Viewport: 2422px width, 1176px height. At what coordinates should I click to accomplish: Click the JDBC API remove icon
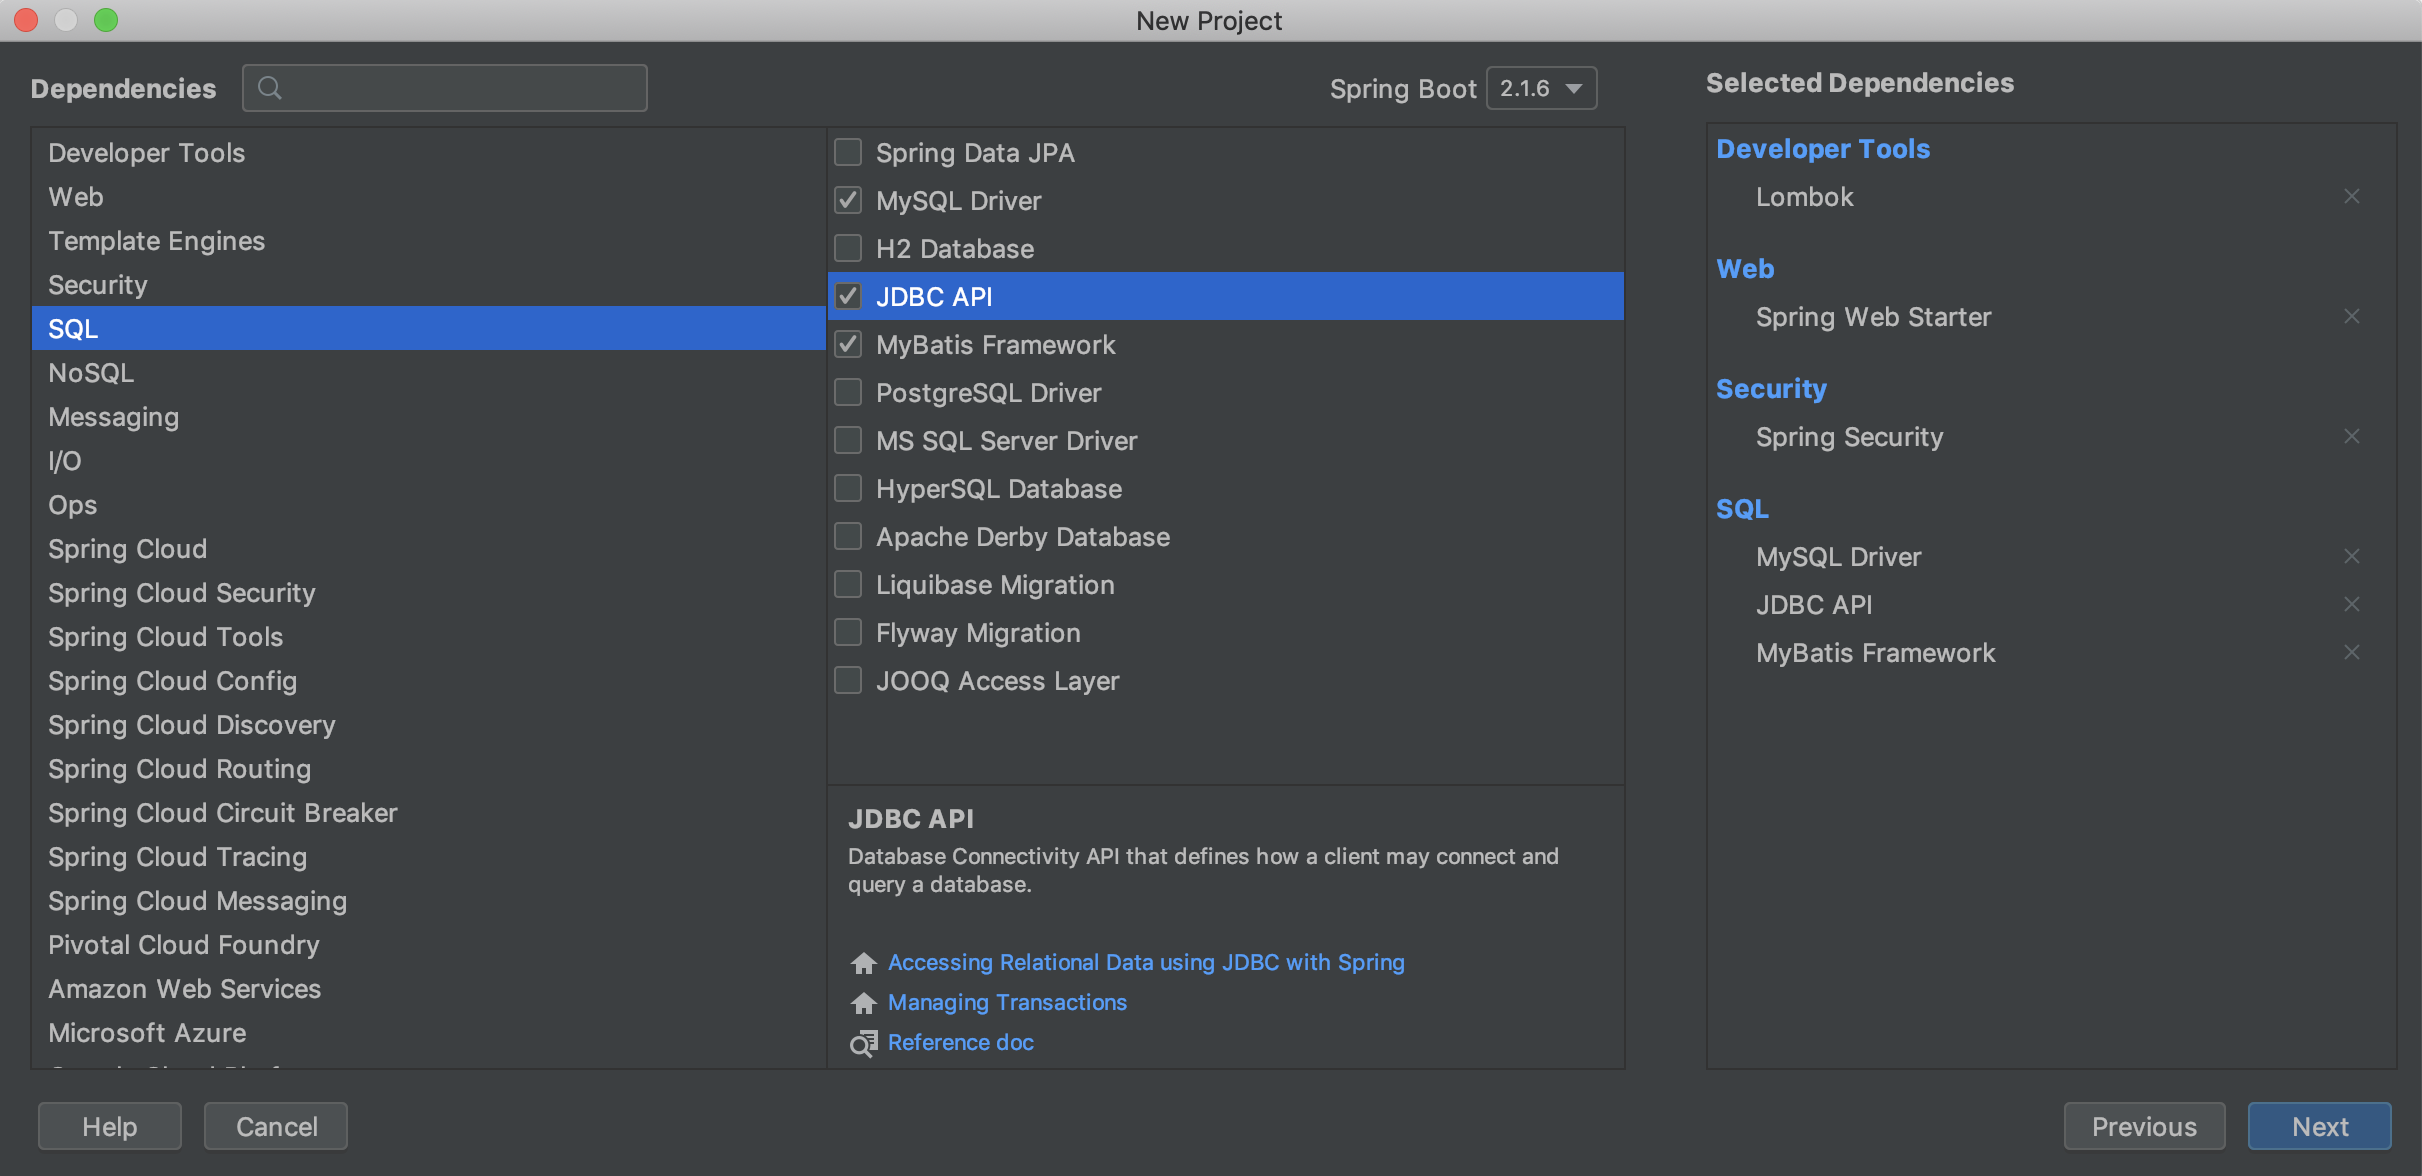pyautogui.click(x=2352, y=603)
